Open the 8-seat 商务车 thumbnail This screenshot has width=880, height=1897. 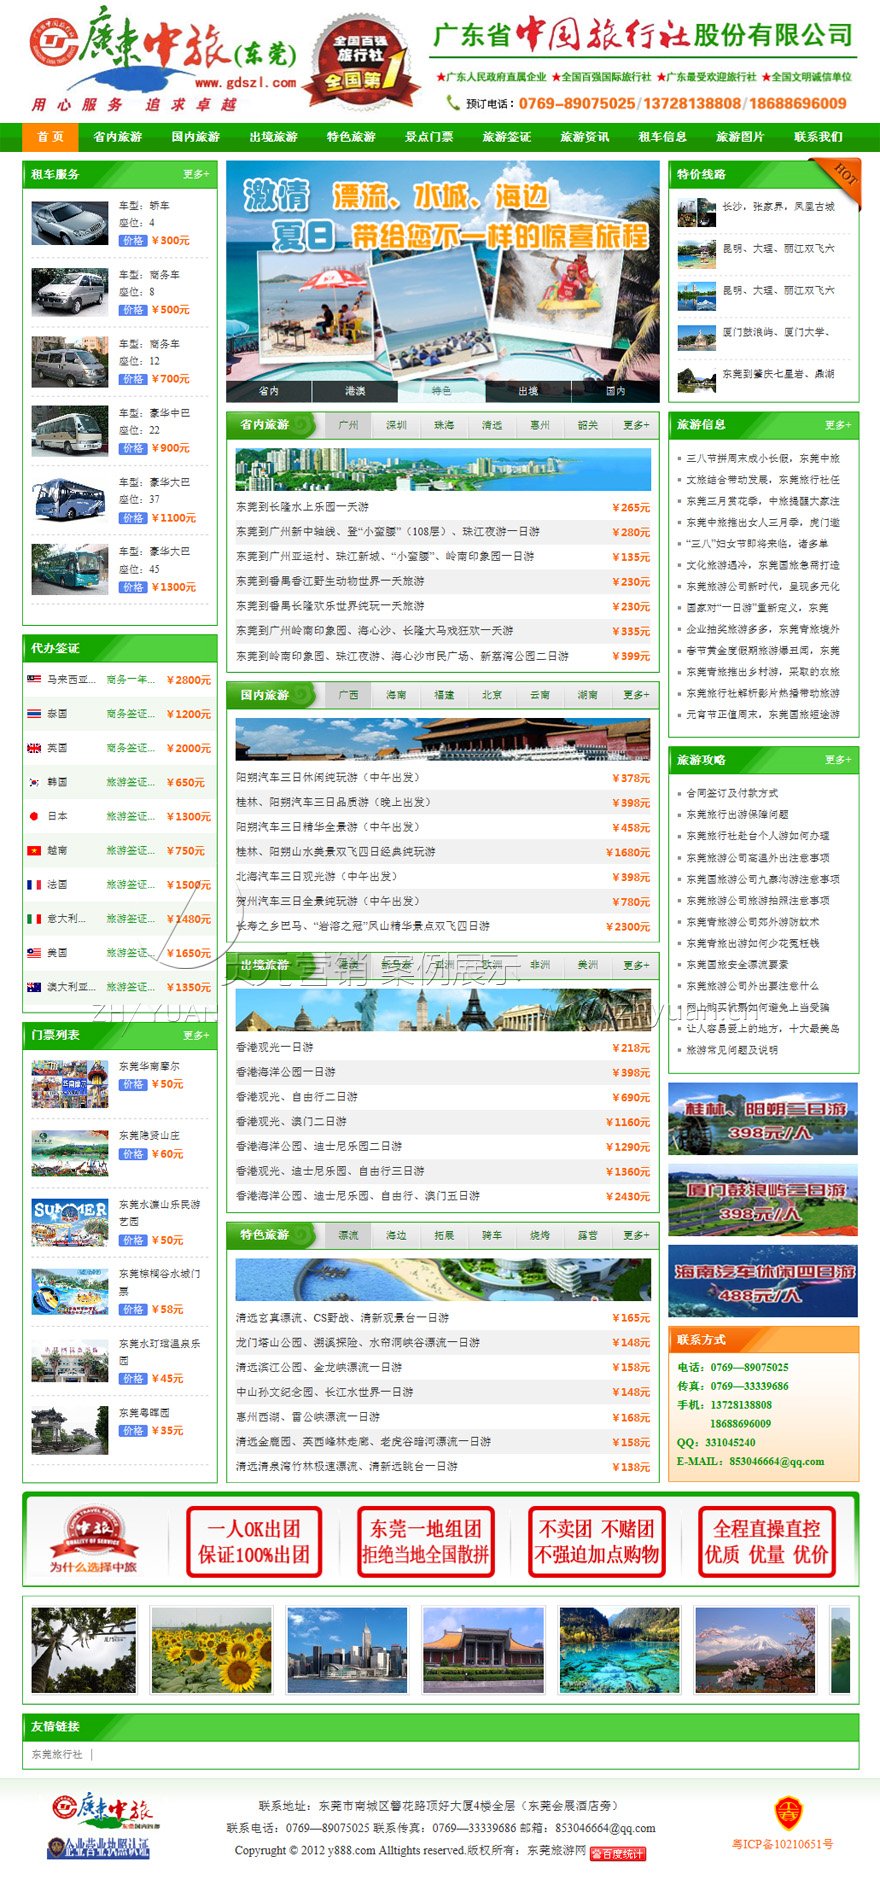pyautogui.click(x=70, y=292)
